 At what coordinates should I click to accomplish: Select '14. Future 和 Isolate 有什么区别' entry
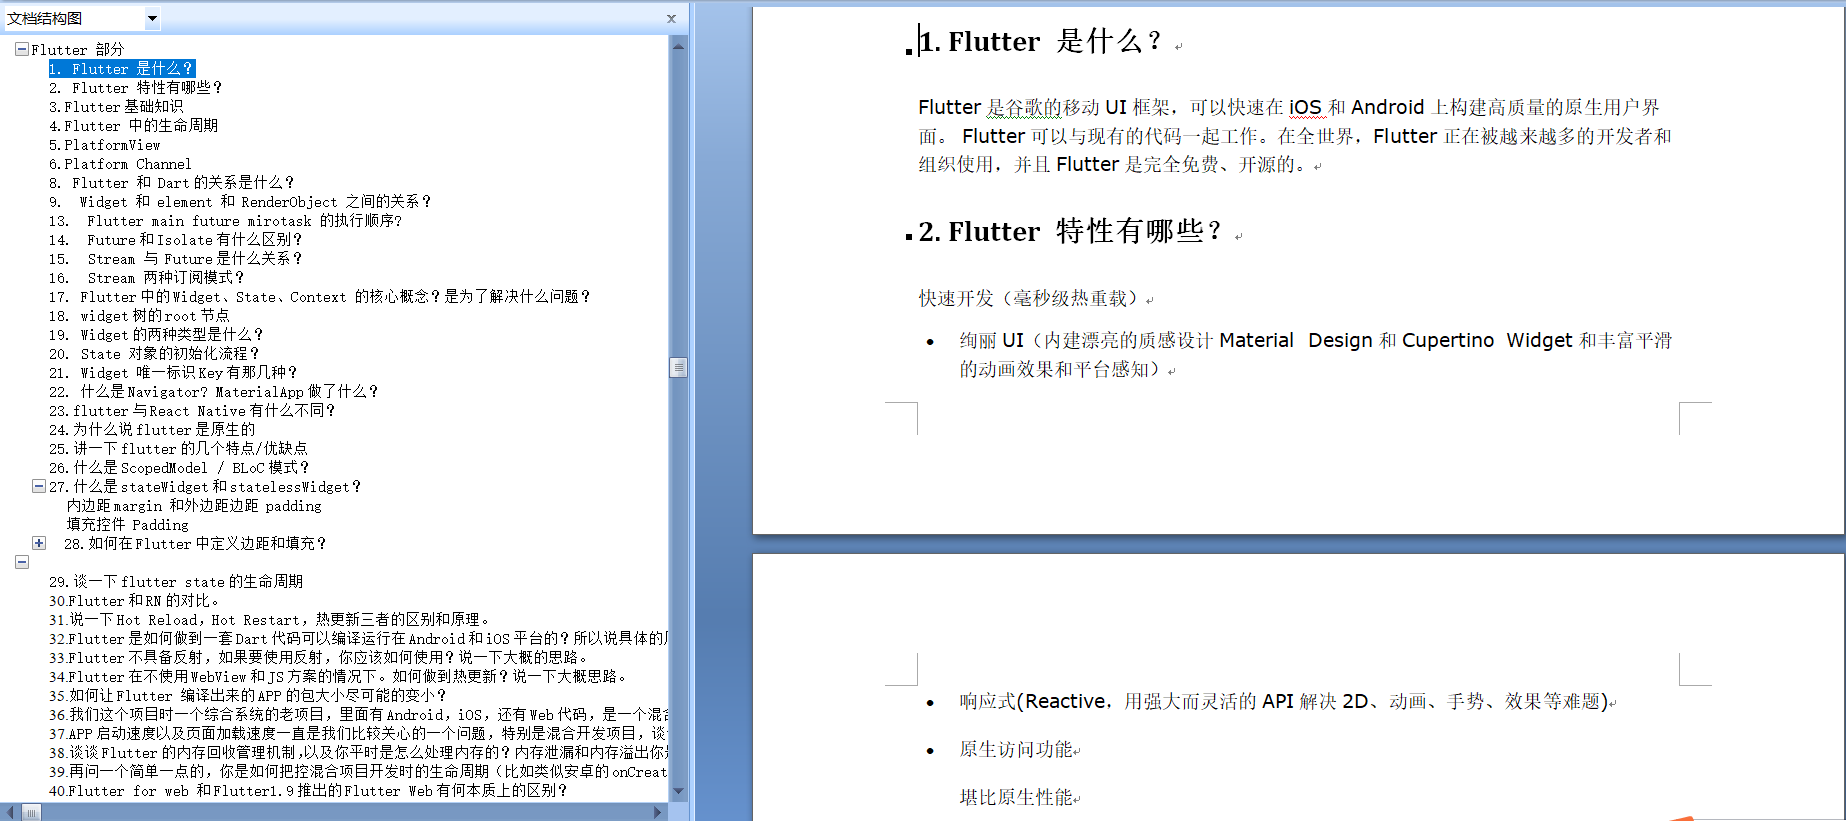[x=175, y=239]
